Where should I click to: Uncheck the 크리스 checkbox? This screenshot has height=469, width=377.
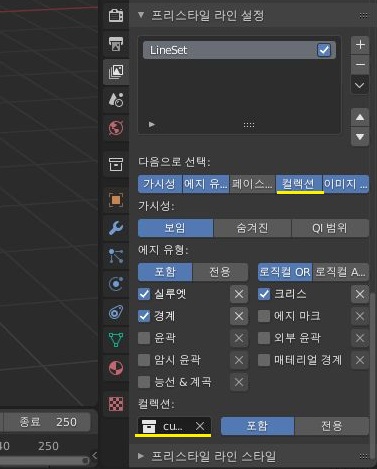coord(264,294)
